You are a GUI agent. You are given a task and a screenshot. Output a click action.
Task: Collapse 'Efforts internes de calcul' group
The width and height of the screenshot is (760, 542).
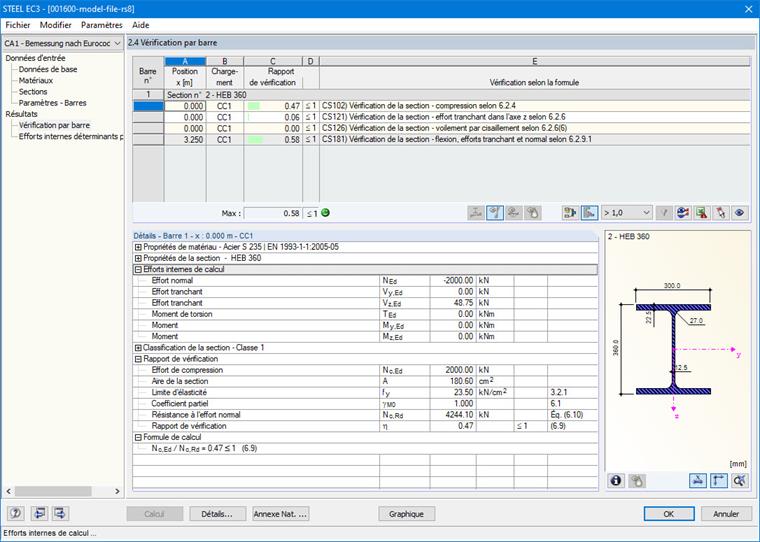tap(138, 270)
